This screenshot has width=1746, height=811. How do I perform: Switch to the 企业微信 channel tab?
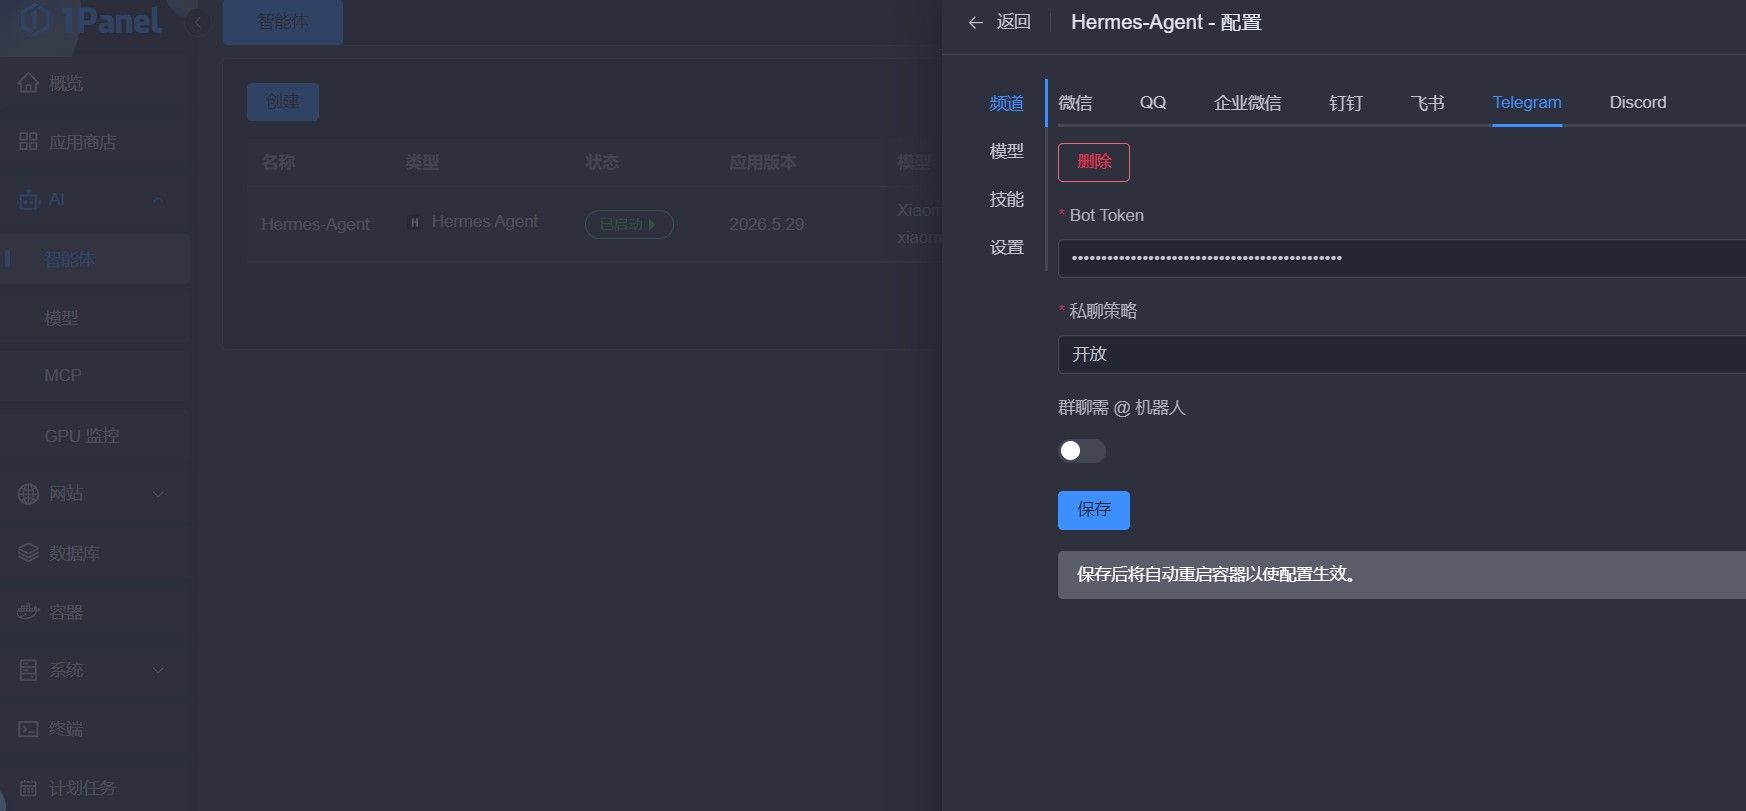[1247, 102]
